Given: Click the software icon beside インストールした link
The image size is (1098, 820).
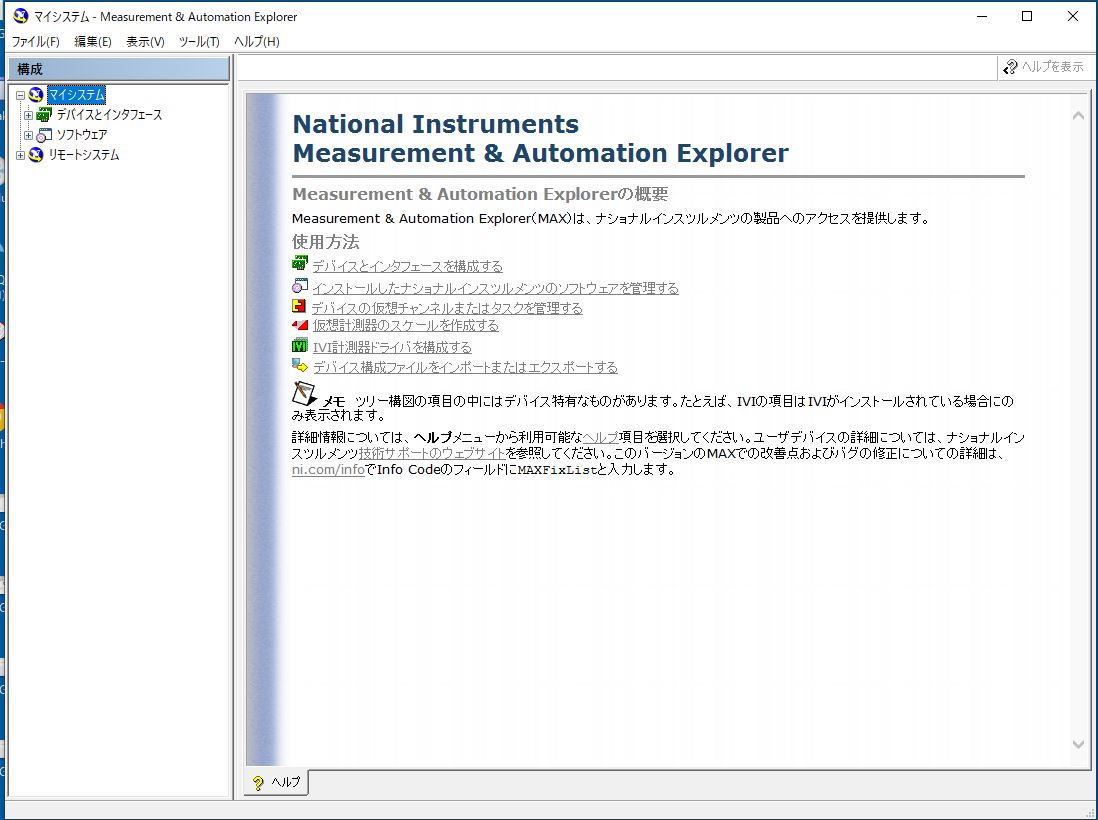Looking at the screenshot, I should [300, 286].
